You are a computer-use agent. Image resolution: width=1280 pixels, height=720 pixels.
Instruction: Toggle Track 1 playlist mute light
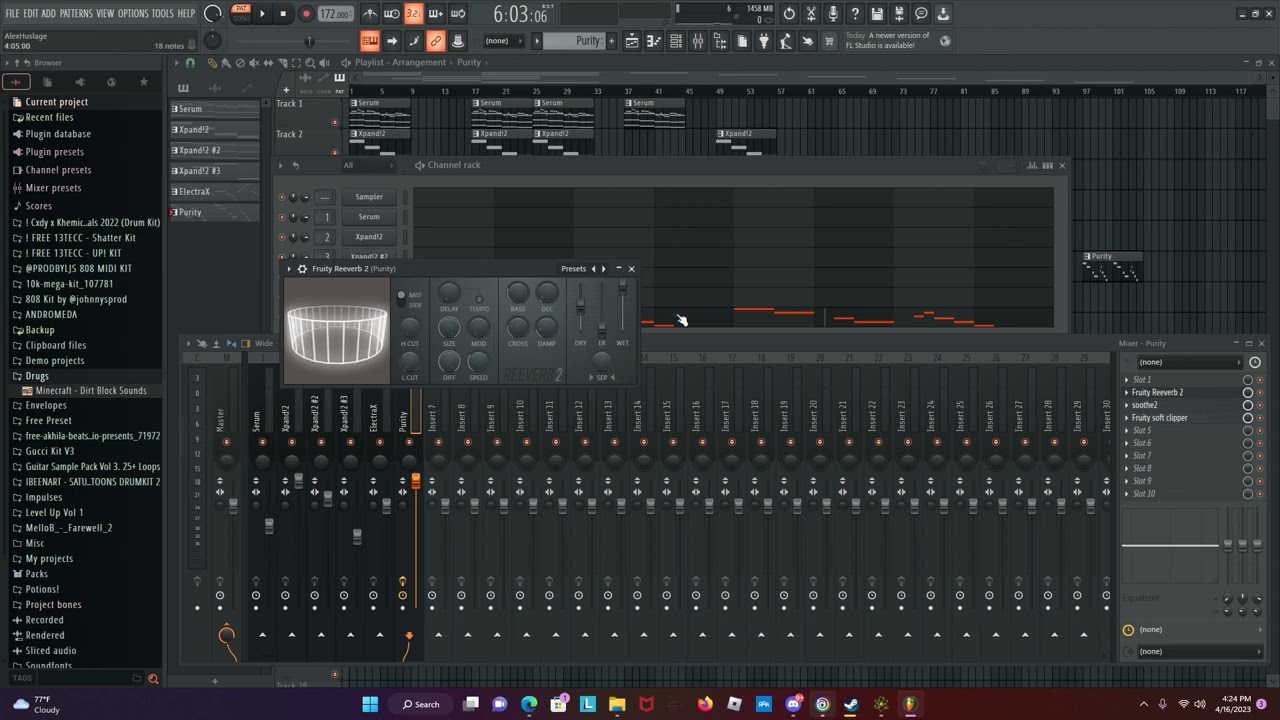[335, 122]
